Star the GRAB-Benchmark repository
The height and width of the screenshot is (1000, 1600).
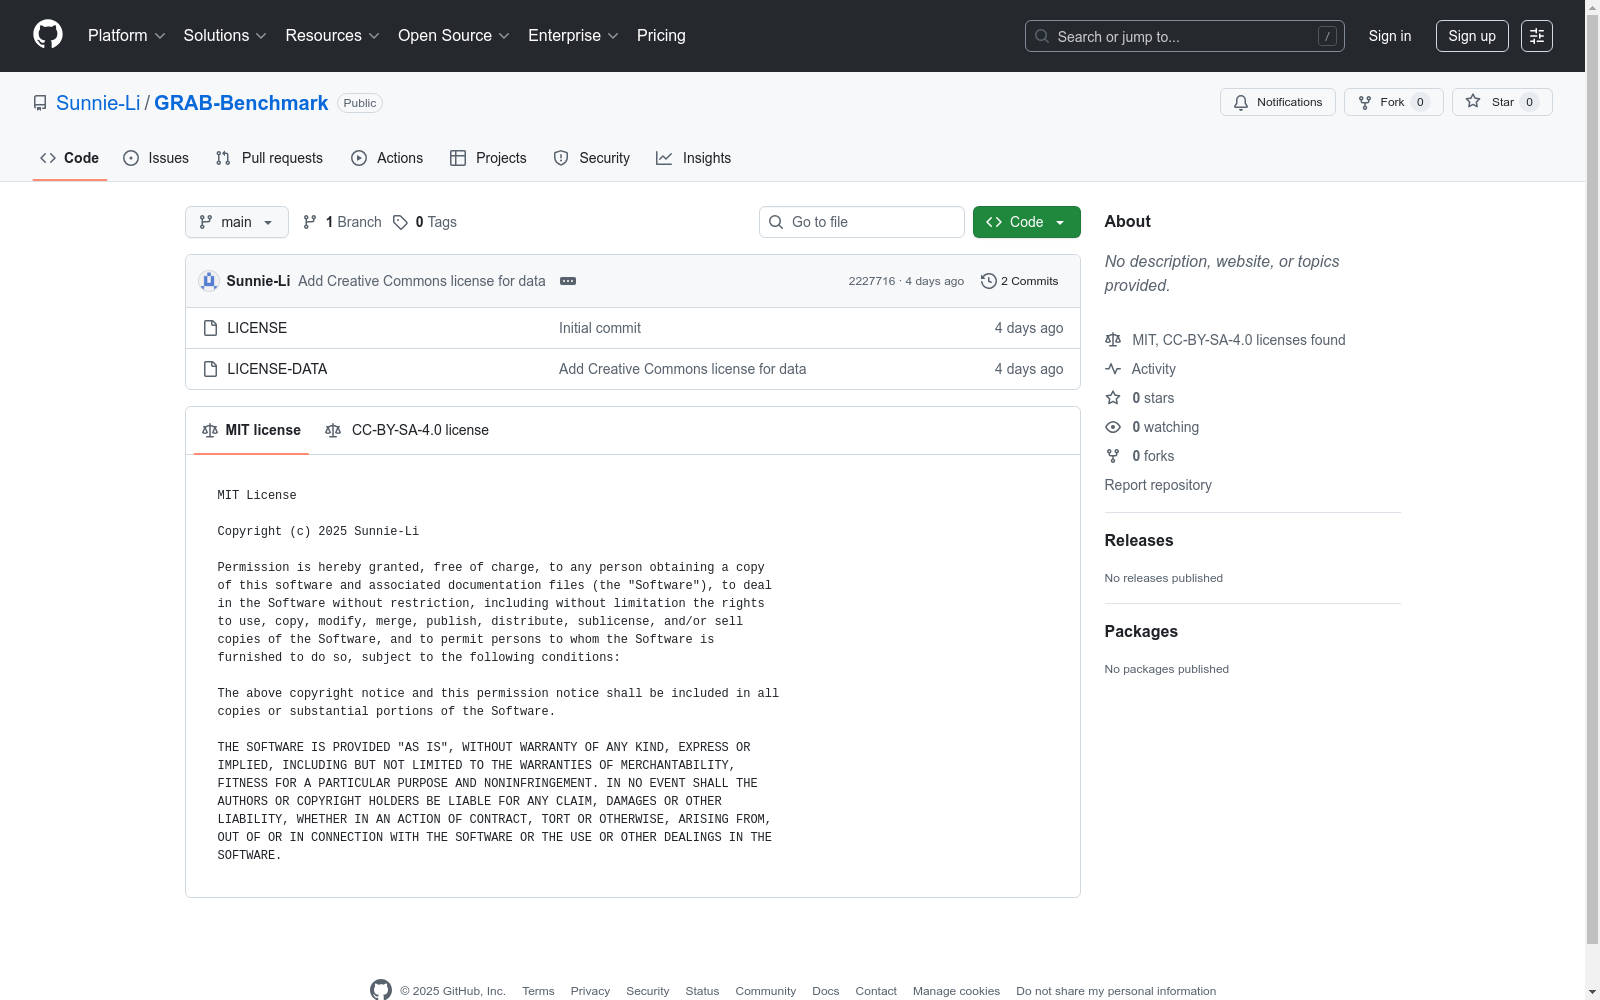pos(1502,102)
